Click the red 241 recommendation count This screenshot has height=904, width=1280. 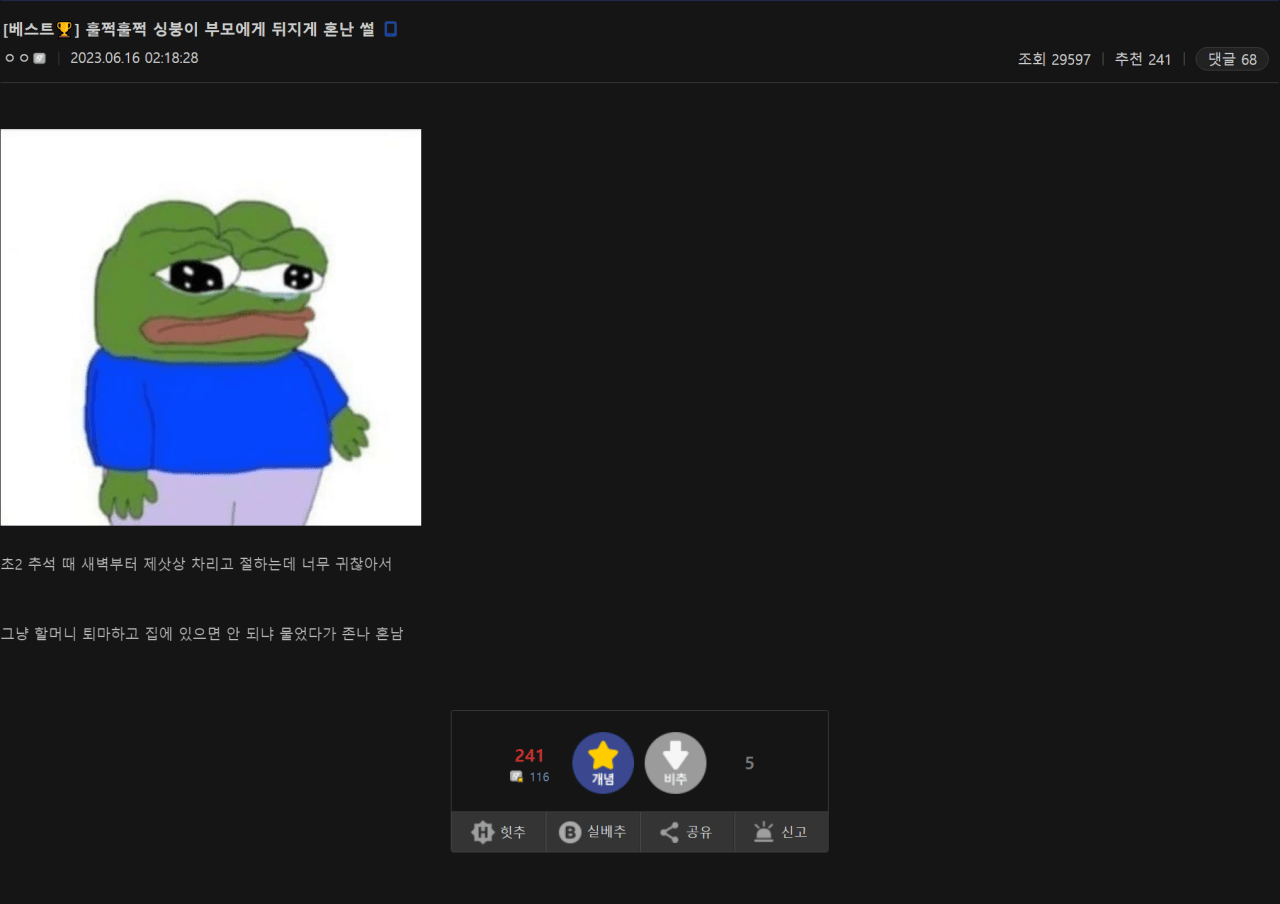[529, 755]
